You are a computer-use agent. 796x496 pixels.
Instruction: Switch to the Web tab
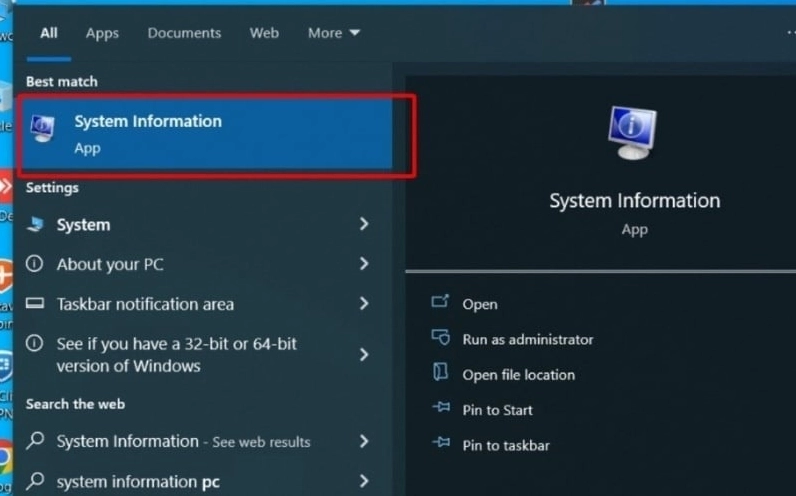coord(264,33)
